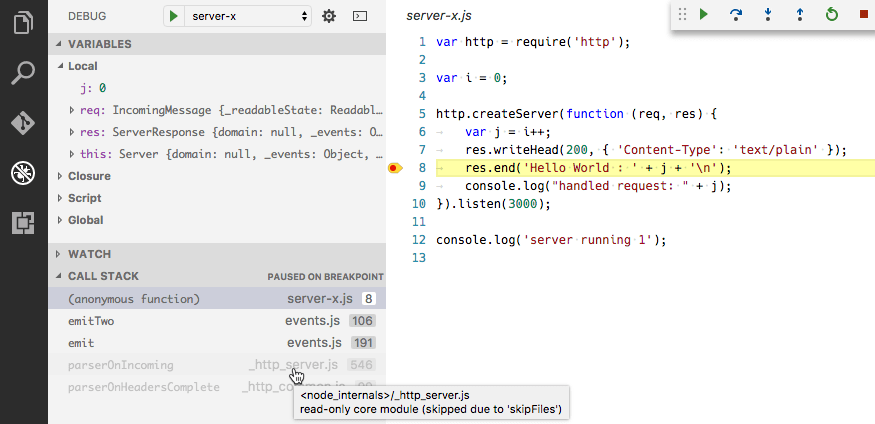Image resolution: width=875 pixels, height=424 pixels.
Task: Click the Step Out arrow button
Action: pos(799,15)
